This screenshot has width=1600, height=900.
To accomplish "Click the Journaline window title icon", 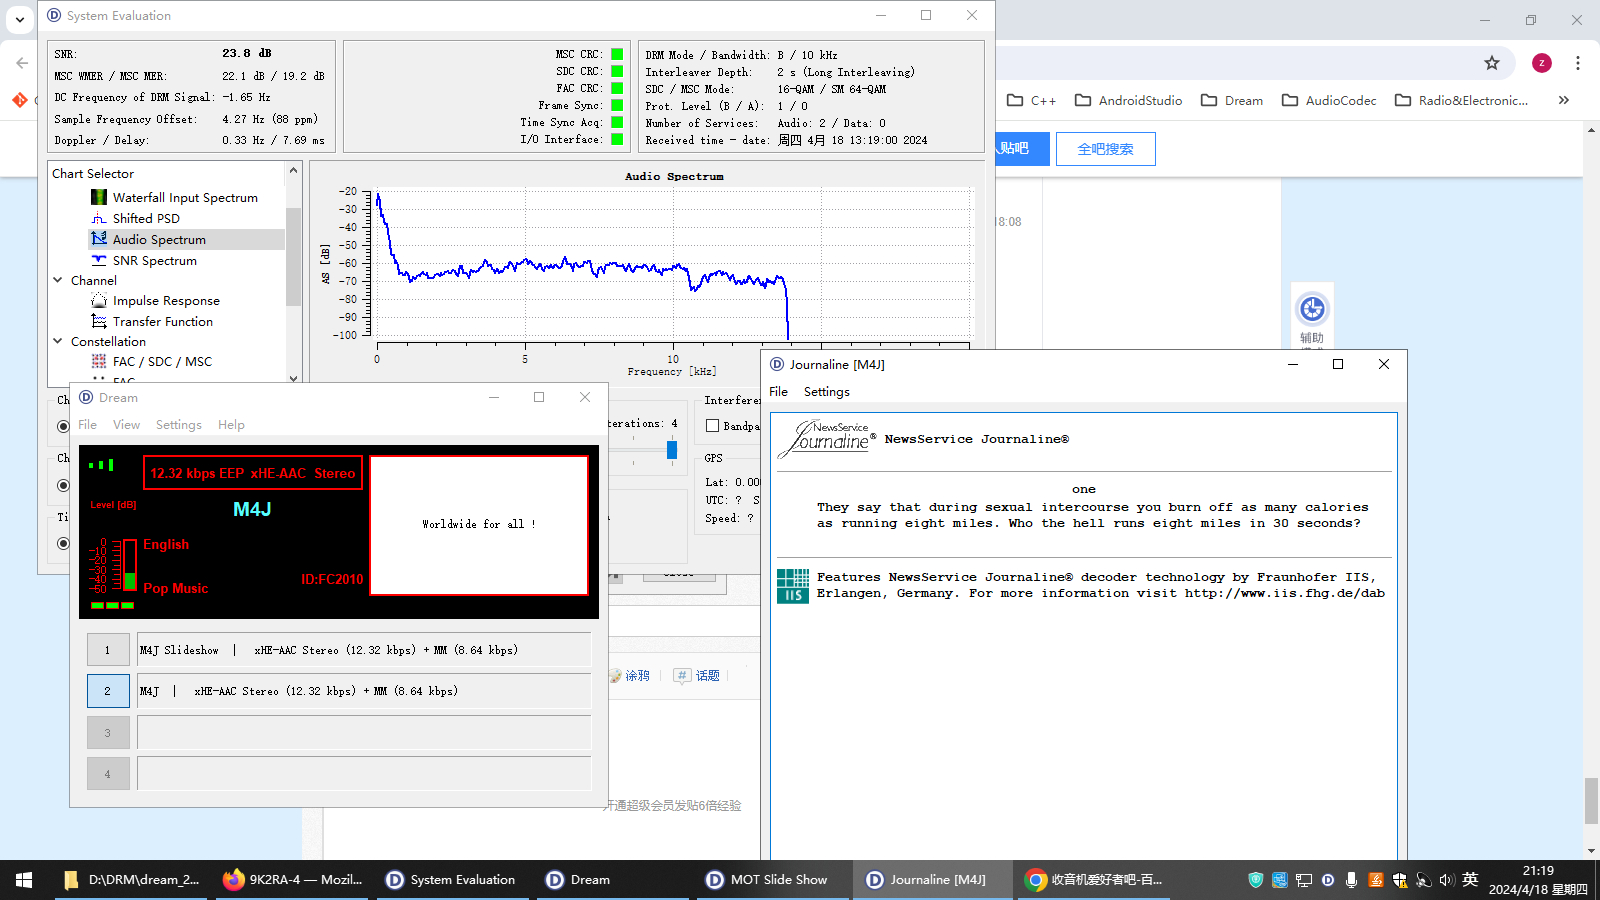I will [x=777, y=364].
